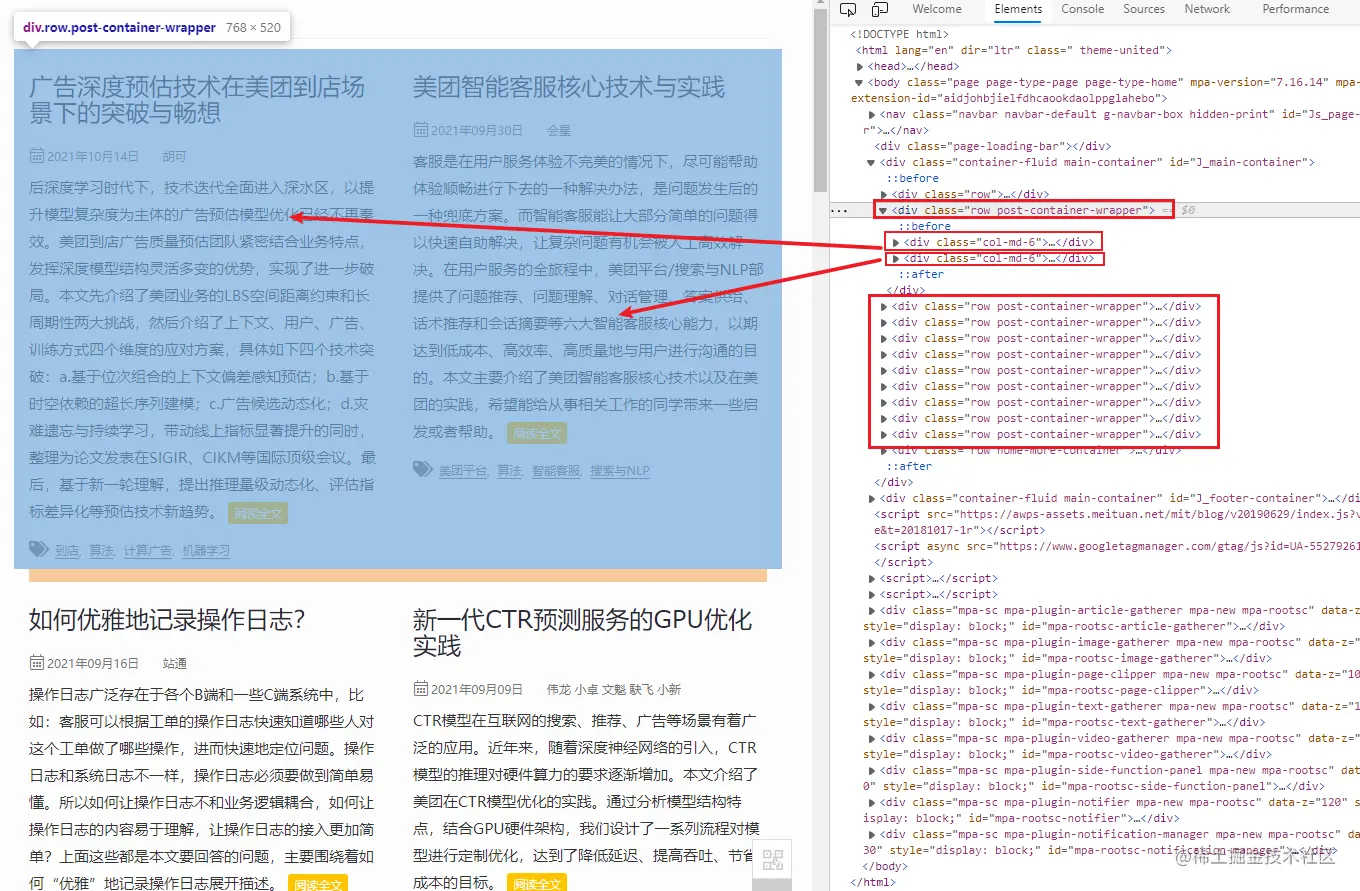Open the Network tab
Viewport: 1360px width, 891px height.
[x=1207, y=9]
